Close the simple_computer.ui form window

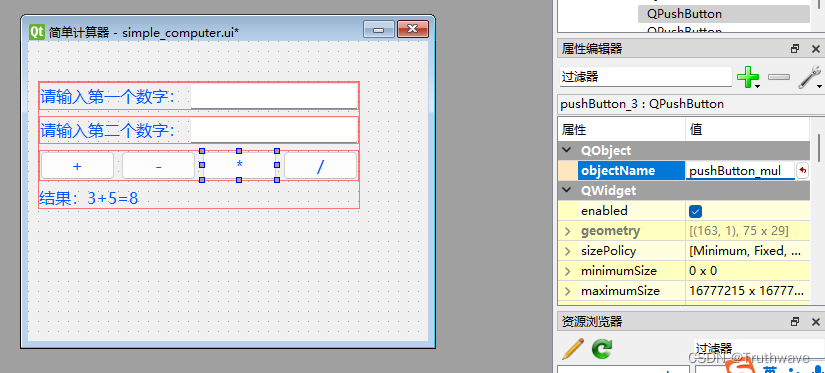coord(413,29)
